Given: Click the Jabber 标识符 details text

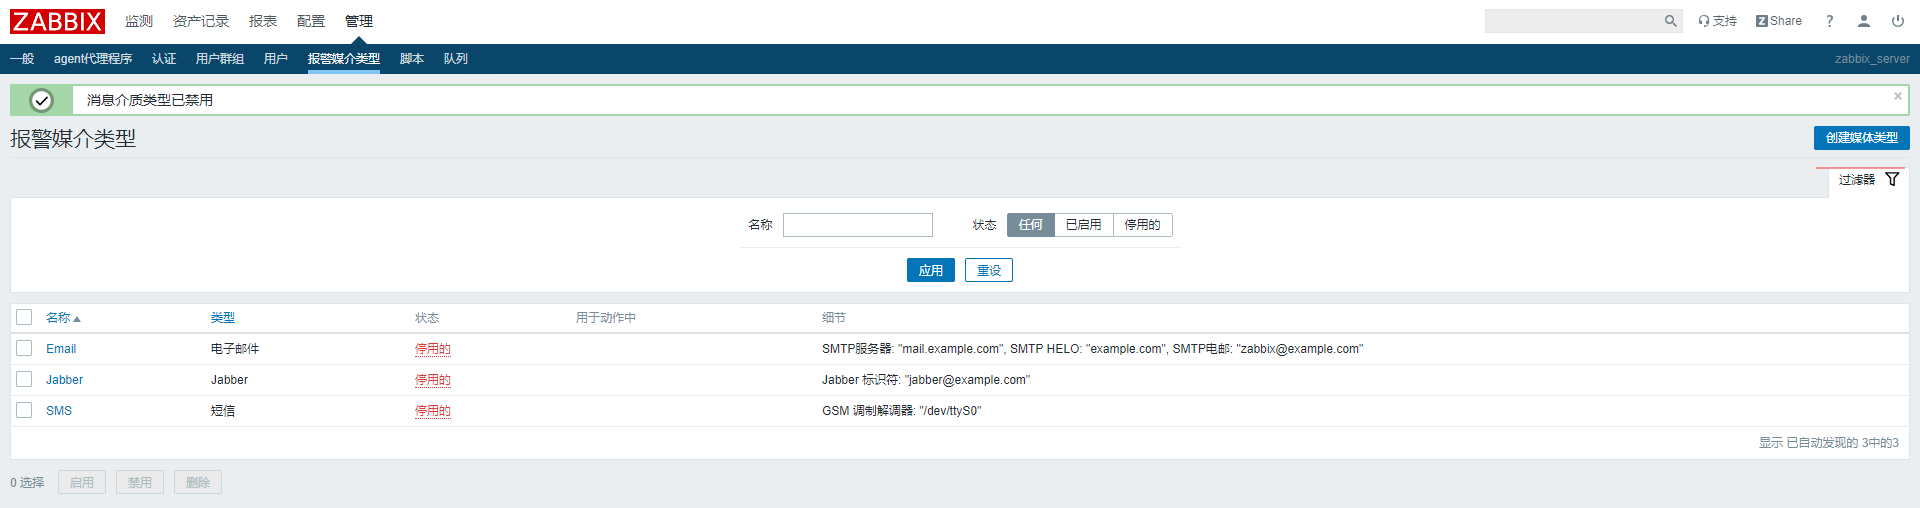Looking at the screenshot, I should pyautogui.click(x=926, y=380).
